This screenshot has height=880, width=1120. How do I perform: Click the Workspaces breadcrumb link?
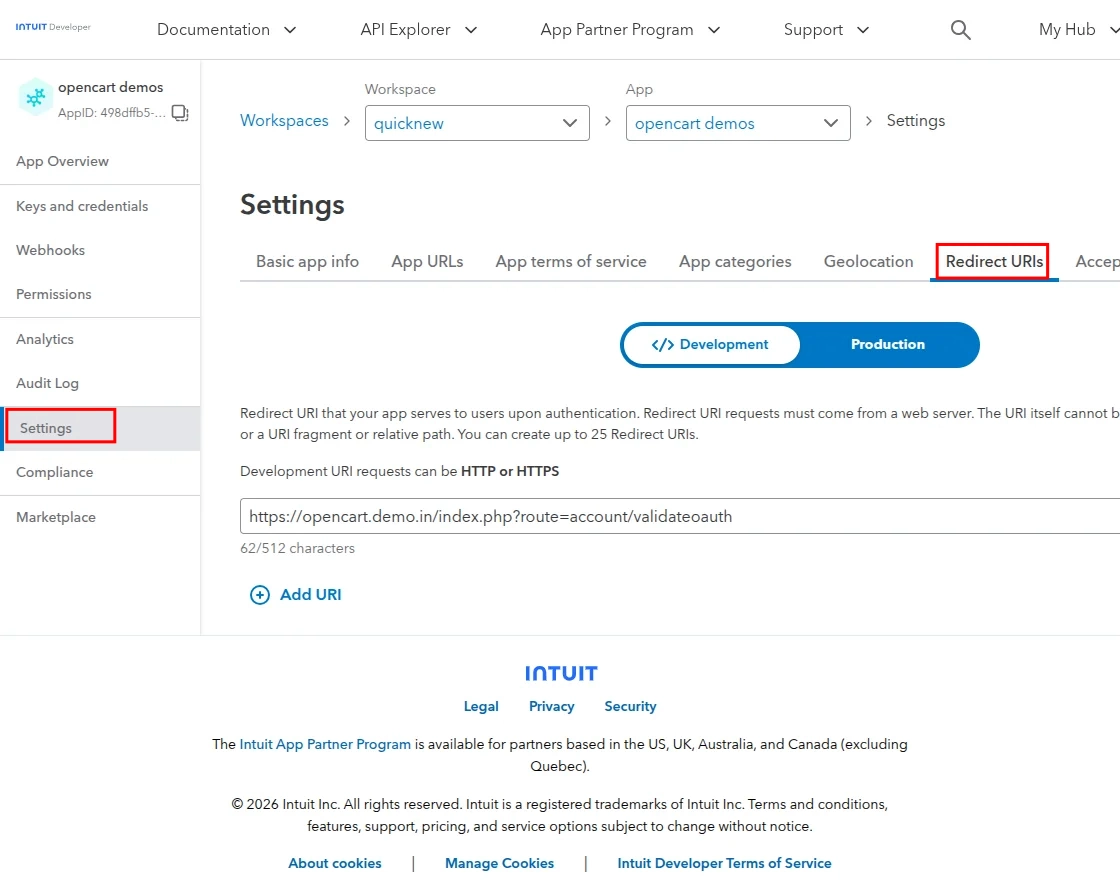[284, 121]
